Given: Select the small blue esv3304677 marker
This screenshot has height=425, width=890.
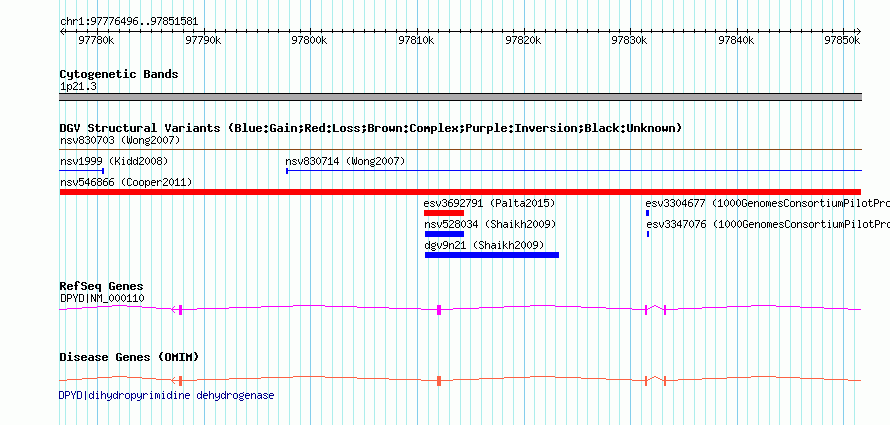Looking at the screenshot, I should point(648,213).
